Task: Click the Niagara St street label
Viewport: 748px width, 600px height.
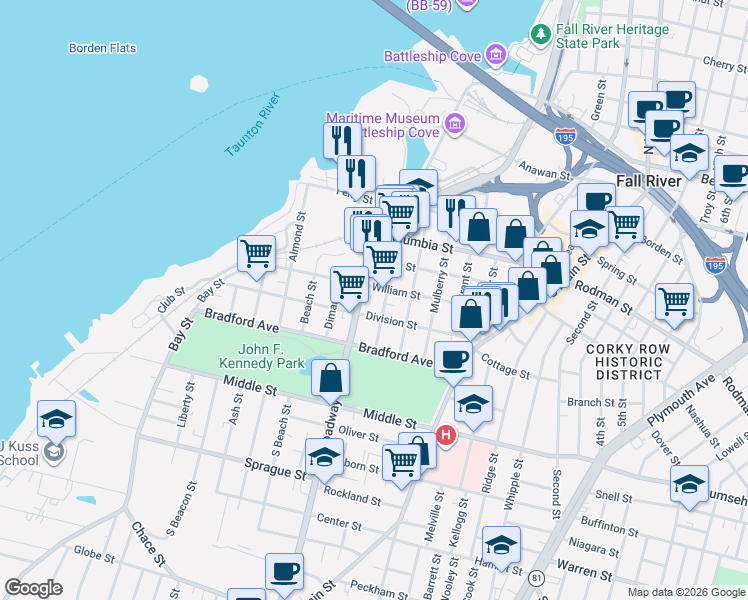Action: point(594,548)
